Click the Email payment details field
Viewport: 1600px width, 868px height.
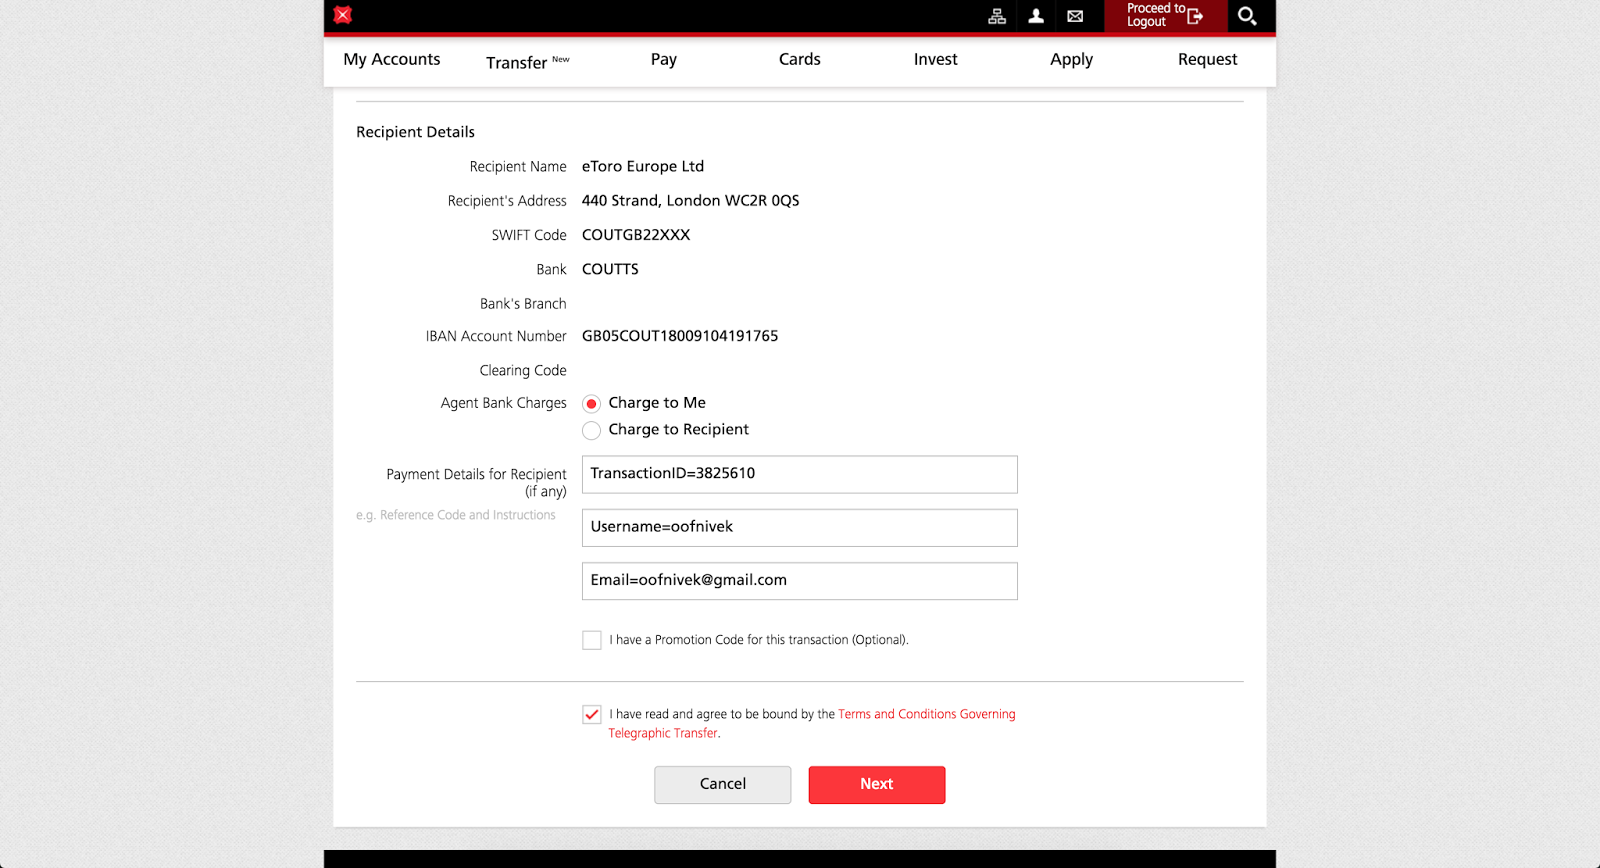(x=800, y=581)
